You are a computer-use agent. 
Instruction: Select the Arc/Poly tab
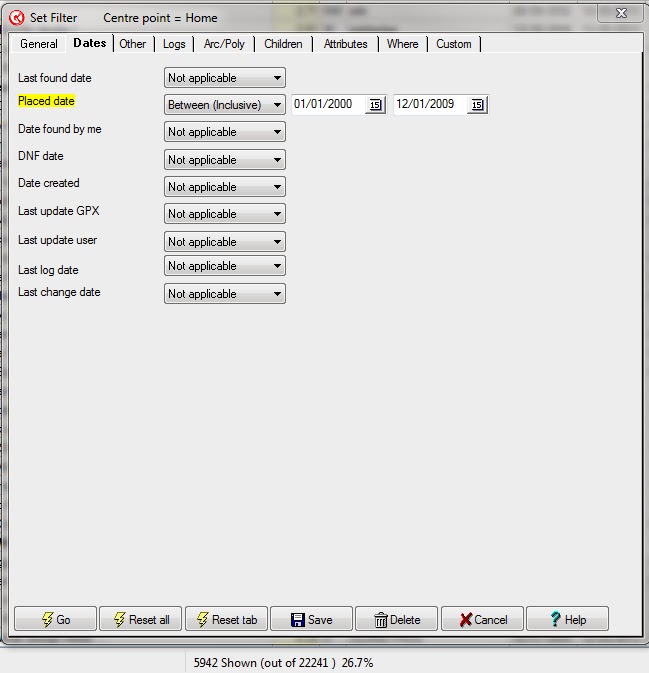coord(224,44)
